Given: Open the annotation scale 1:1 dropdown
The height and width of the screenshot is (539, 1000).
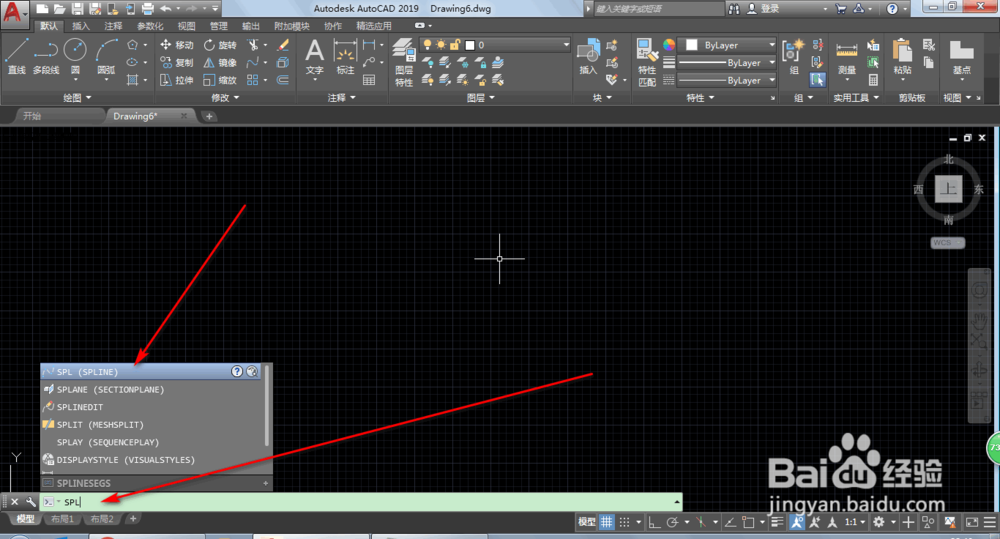Looking at the screenshot, I should pyautogui.click(x=855, y=522).
